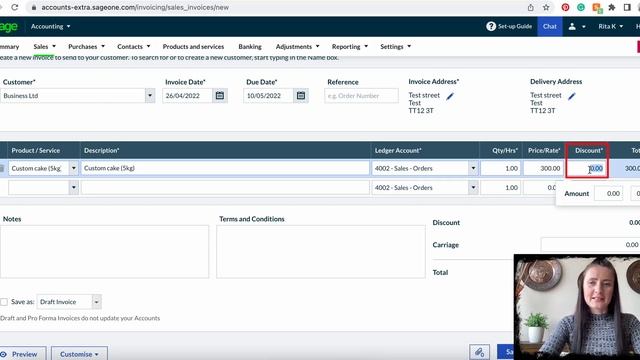
Task: Click the Description field with Custom cake (5kg)
Action: click(x=225, y=168)
